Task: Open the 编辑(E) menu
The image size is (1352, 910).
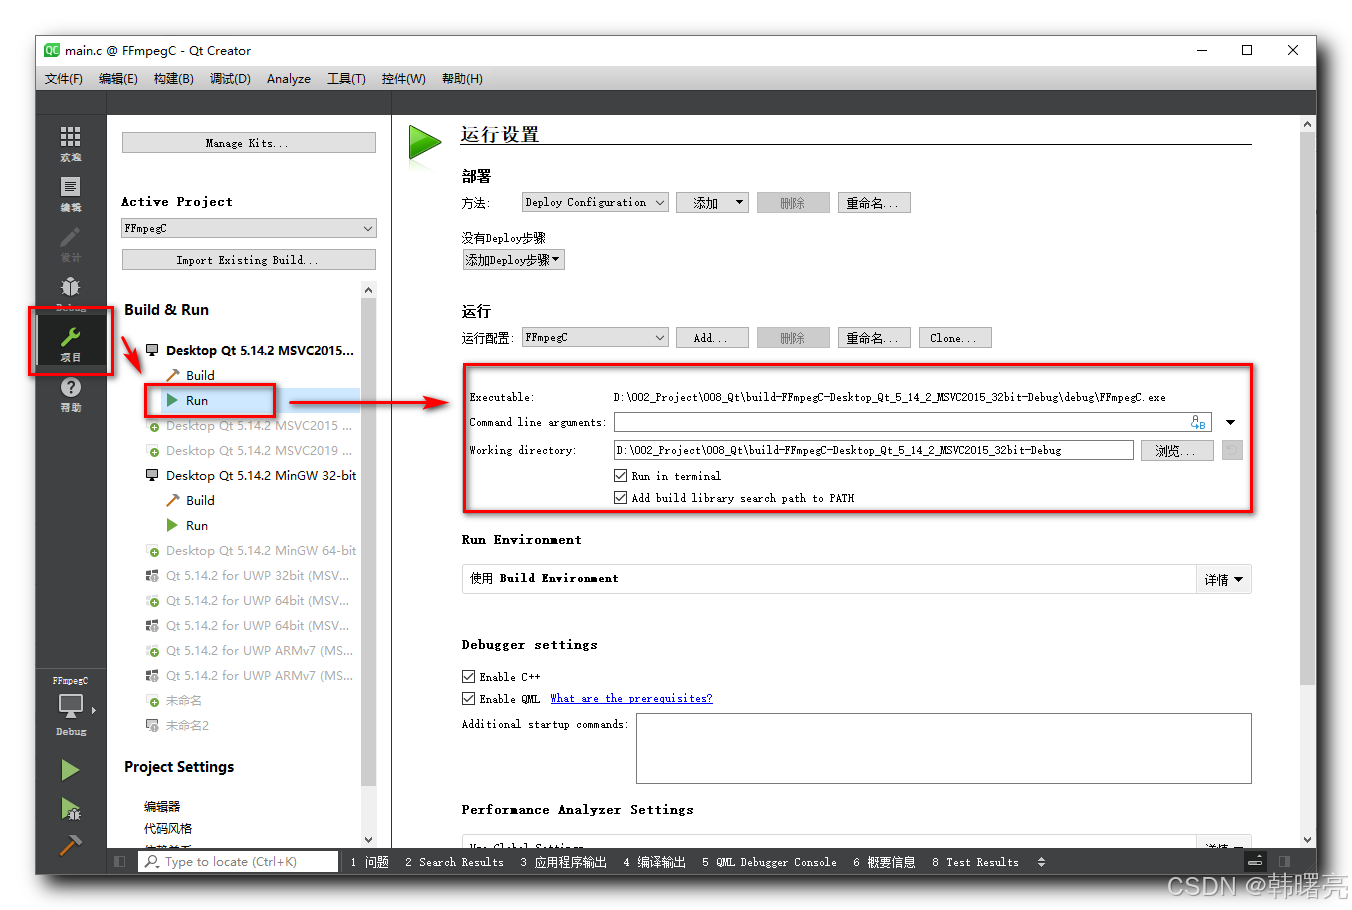Action: click(x=118, y=78)
